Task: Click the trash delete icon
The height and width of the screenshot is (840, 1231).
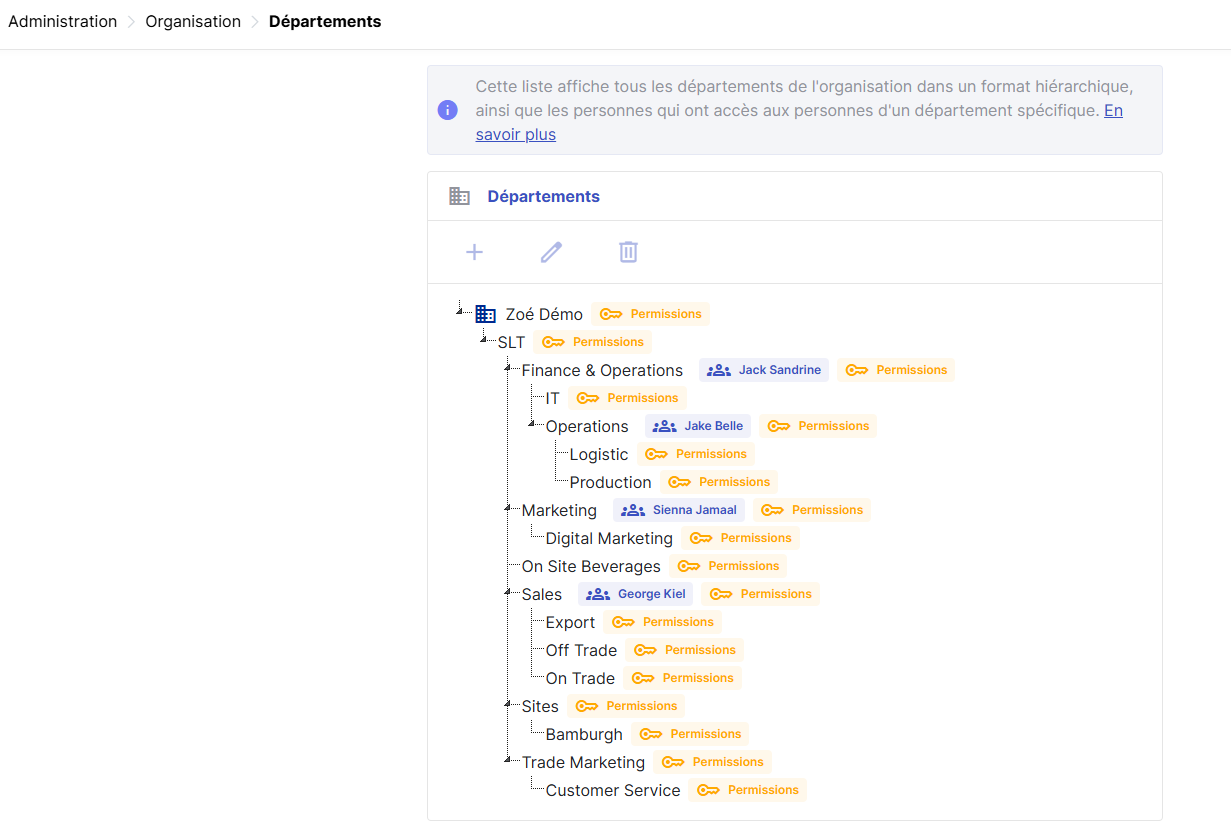Action: 628,252
